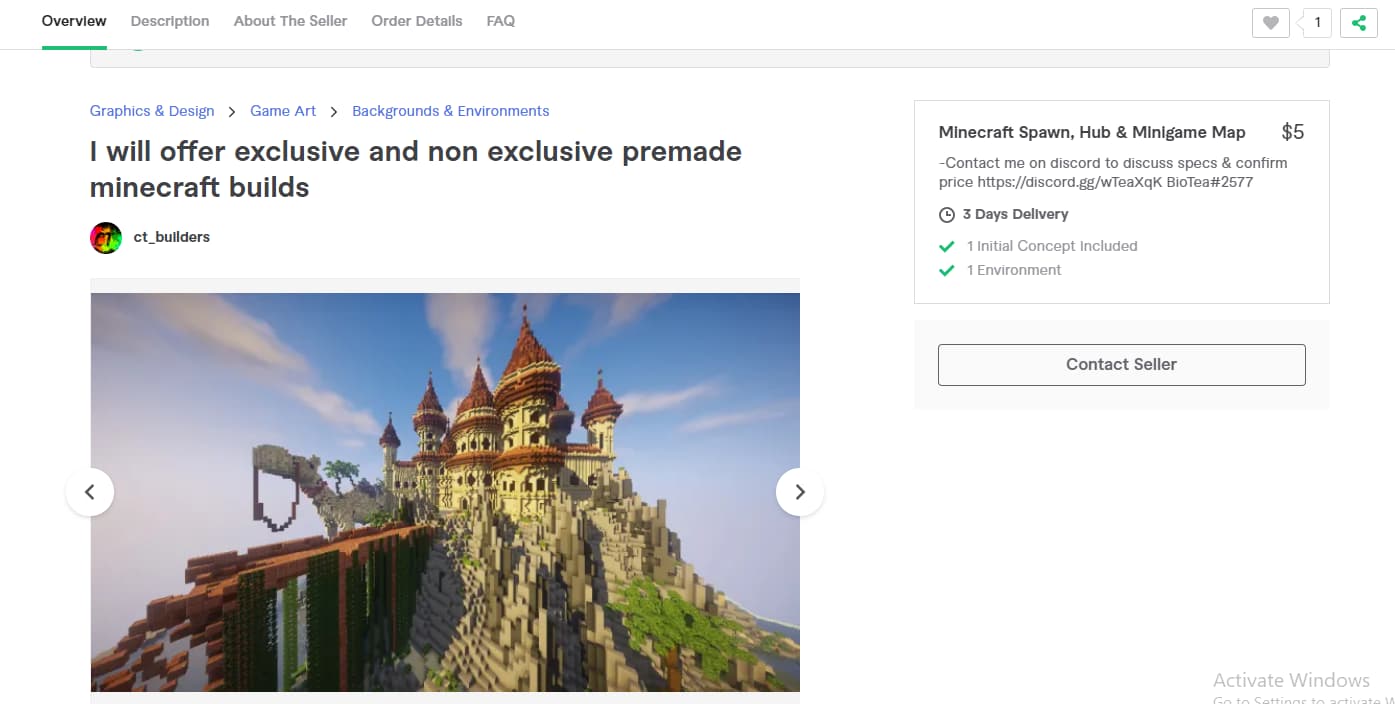Click checkmark beside 1 Environment

tap(947, 270)
